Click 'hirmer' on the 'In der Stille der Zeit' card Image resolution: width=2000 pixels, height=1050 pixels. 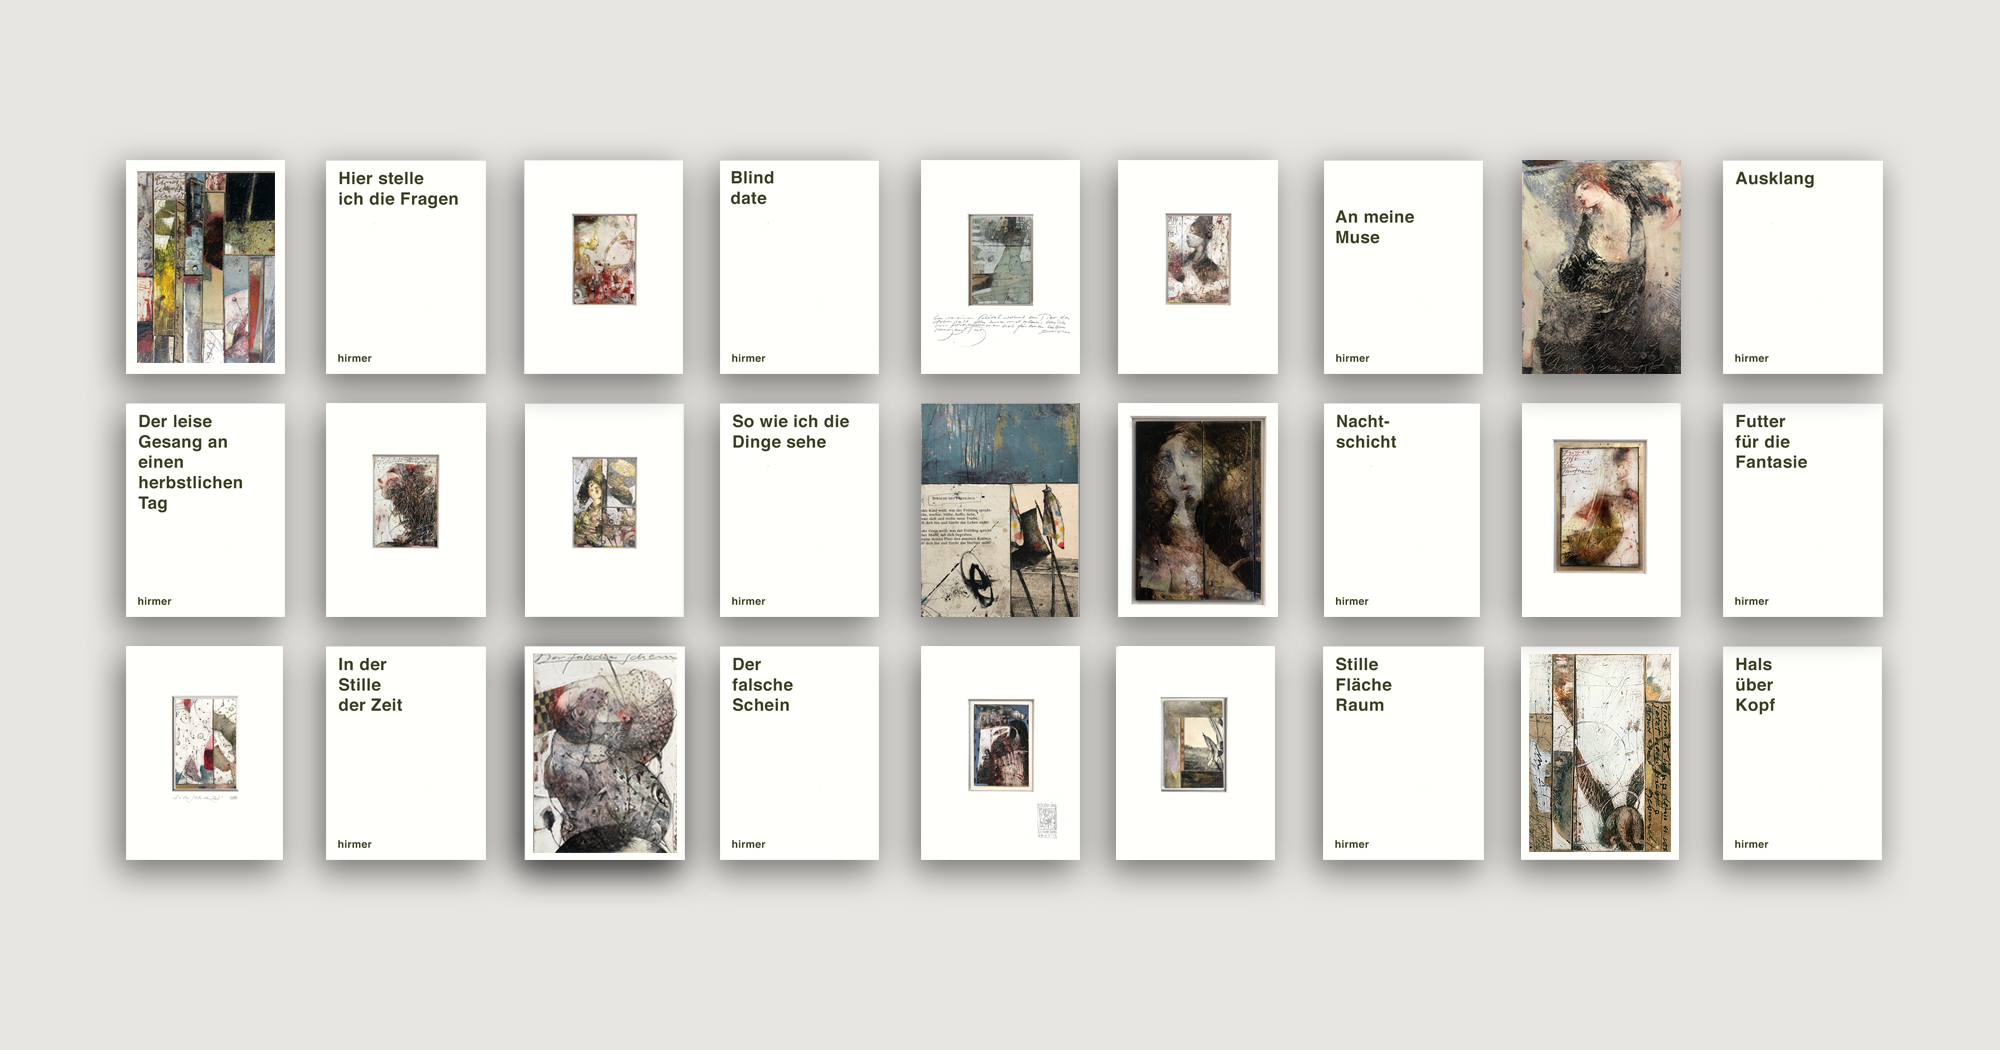354,844
